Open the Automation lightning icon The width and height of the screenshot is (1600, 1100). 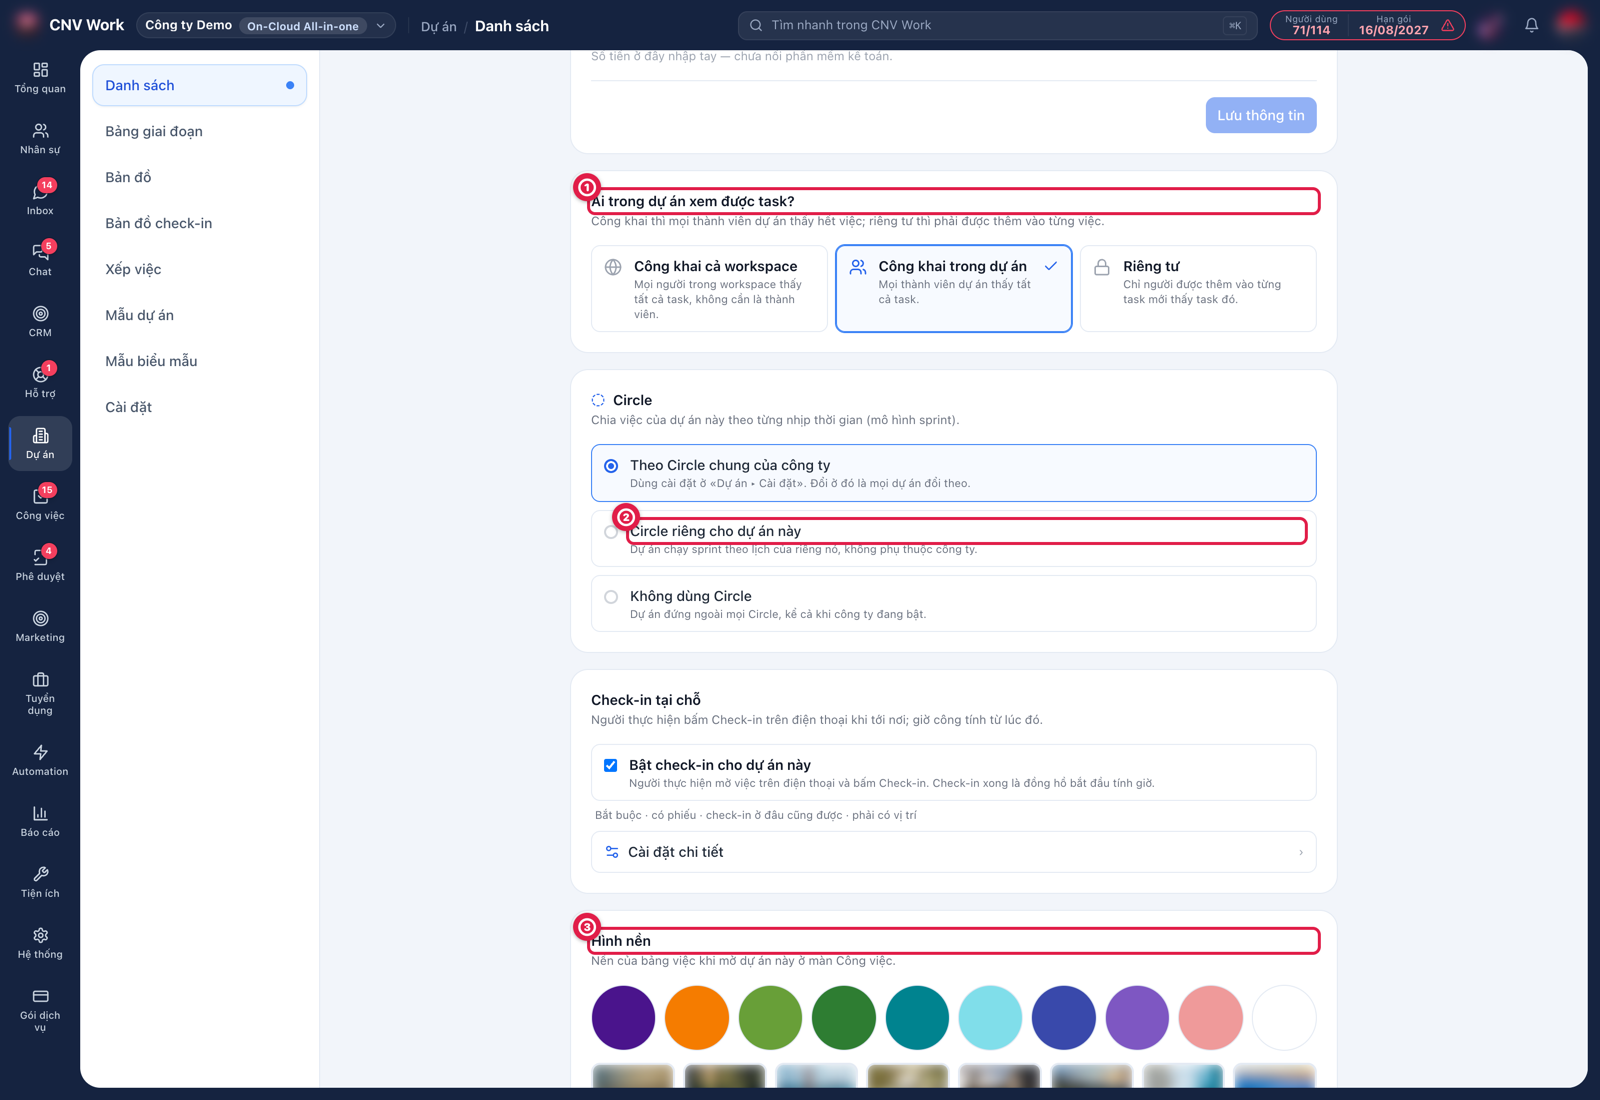click(40, 760)
